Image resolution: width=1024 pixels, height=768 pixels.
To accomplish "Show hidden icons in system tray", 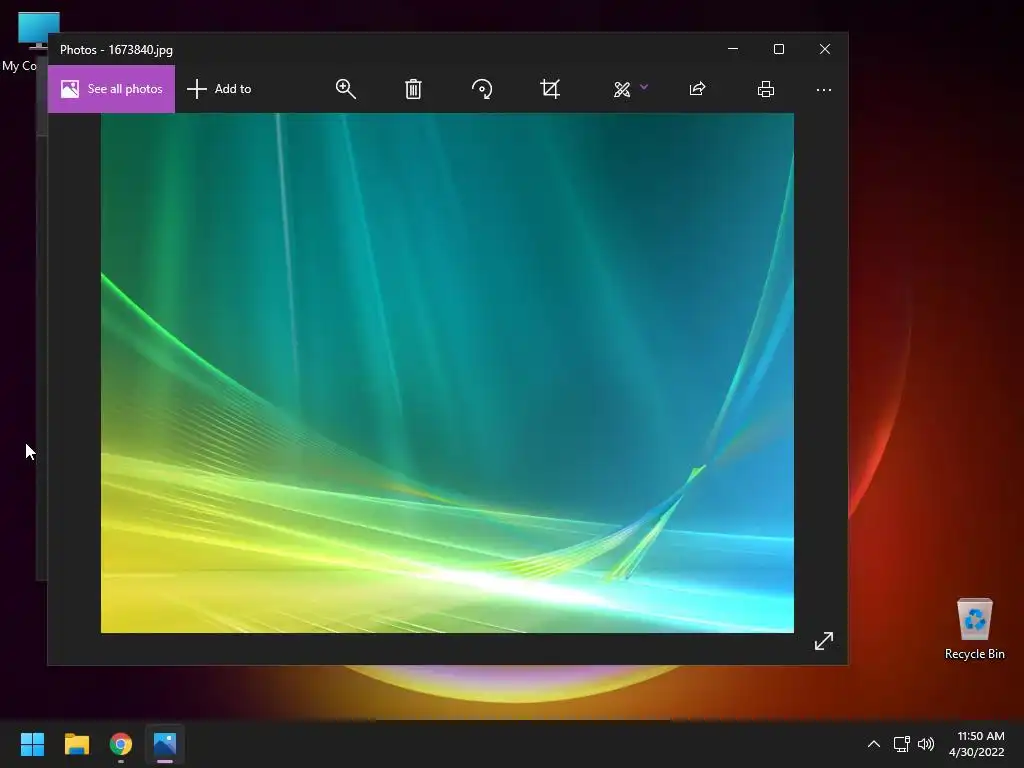I will (873, 744).
